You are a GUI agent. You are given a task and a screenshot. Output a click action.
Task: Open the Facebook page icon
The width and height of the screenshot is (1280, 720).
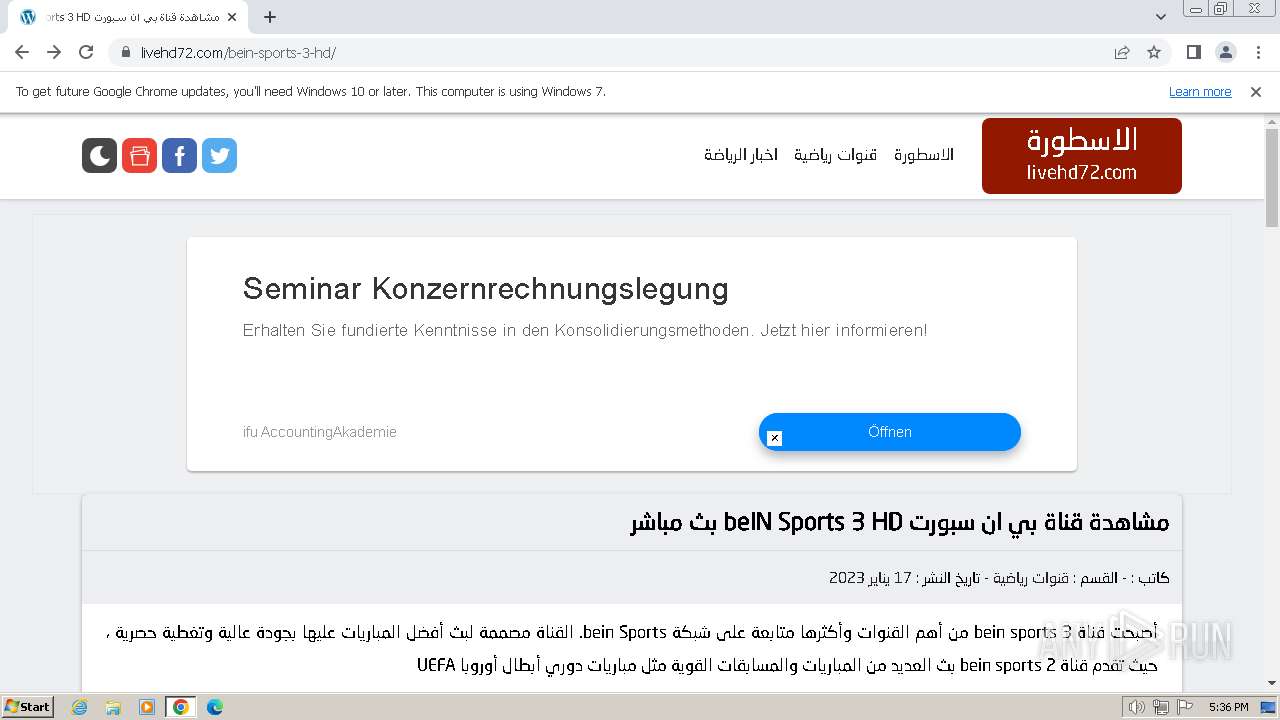(x=179, y=156)
